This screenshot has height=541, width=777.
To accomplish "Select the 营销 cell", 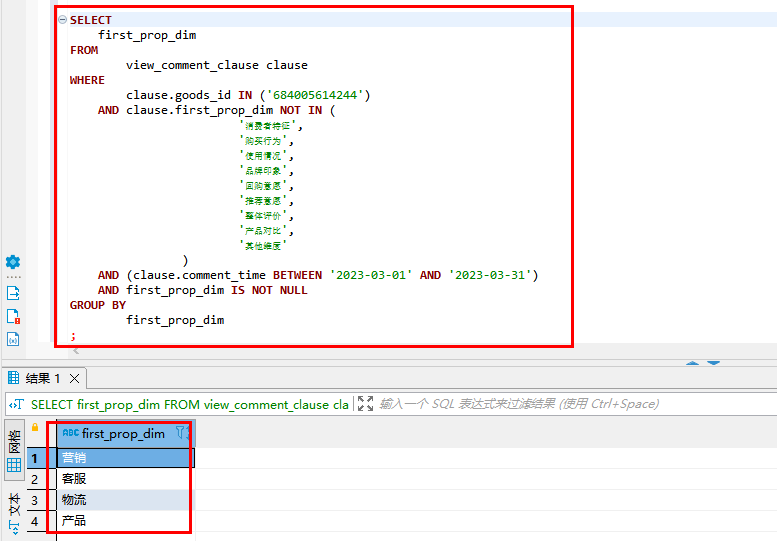I will click(x=126, y=458).
